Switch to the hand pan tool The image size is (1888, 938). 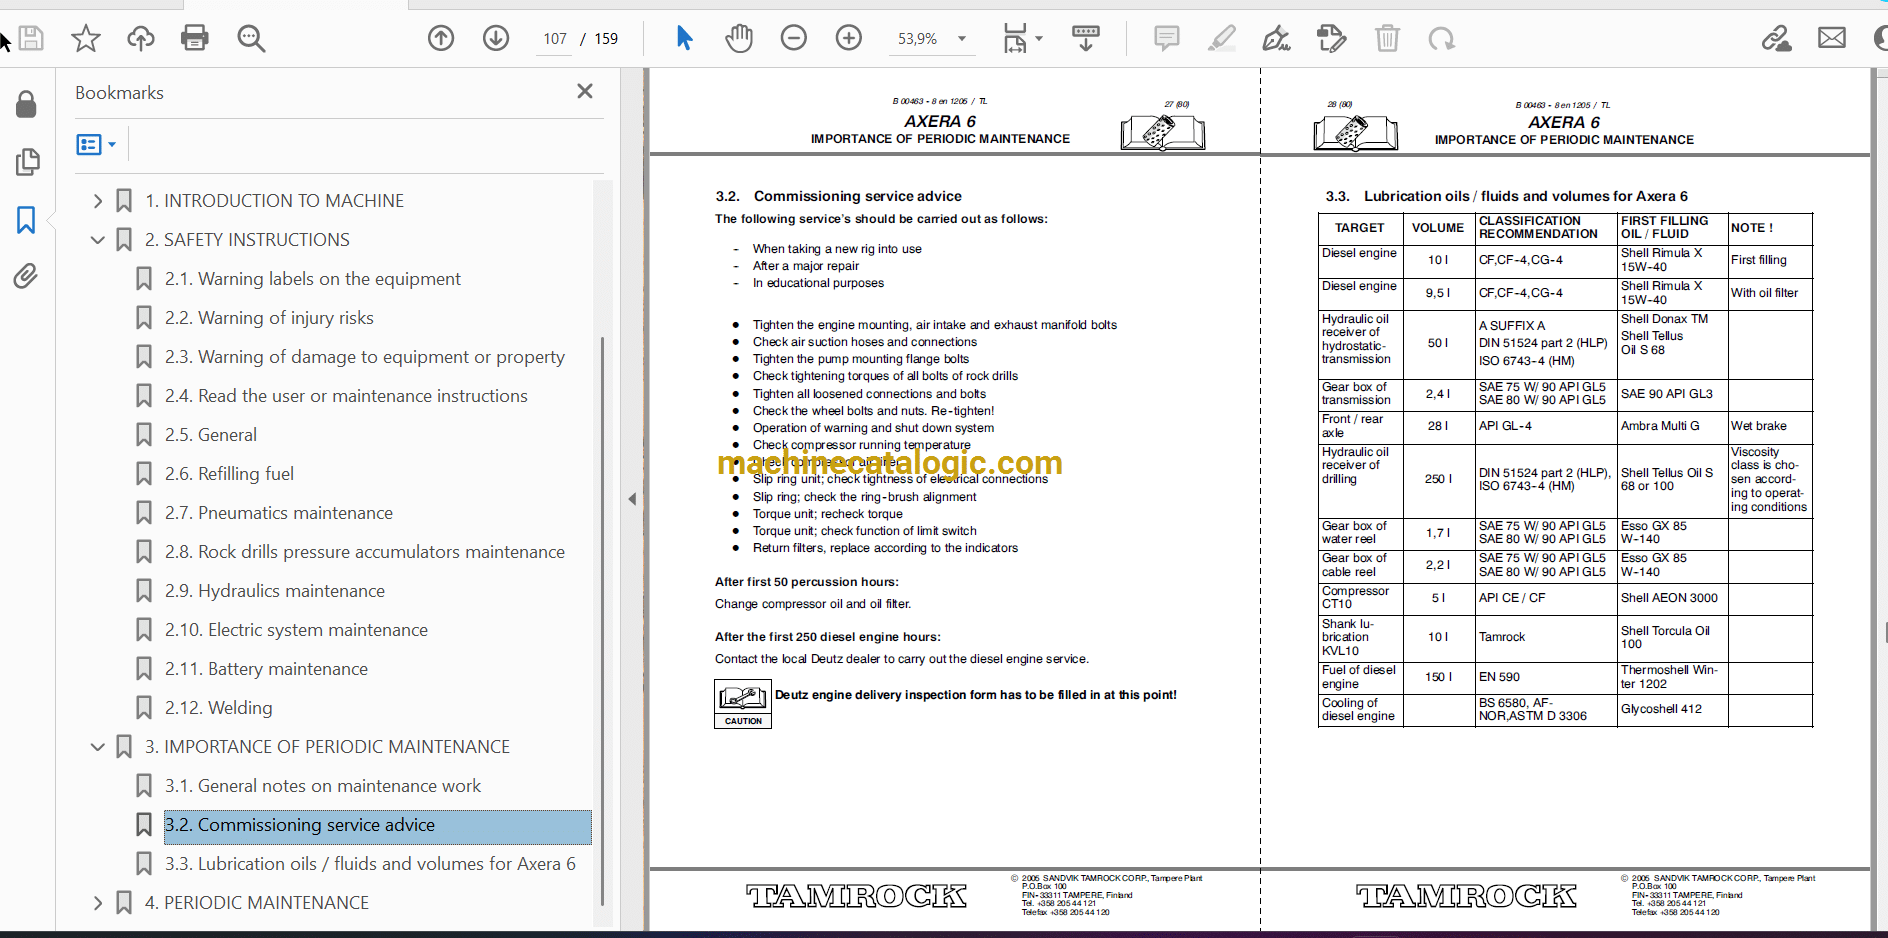pos(739,39)
